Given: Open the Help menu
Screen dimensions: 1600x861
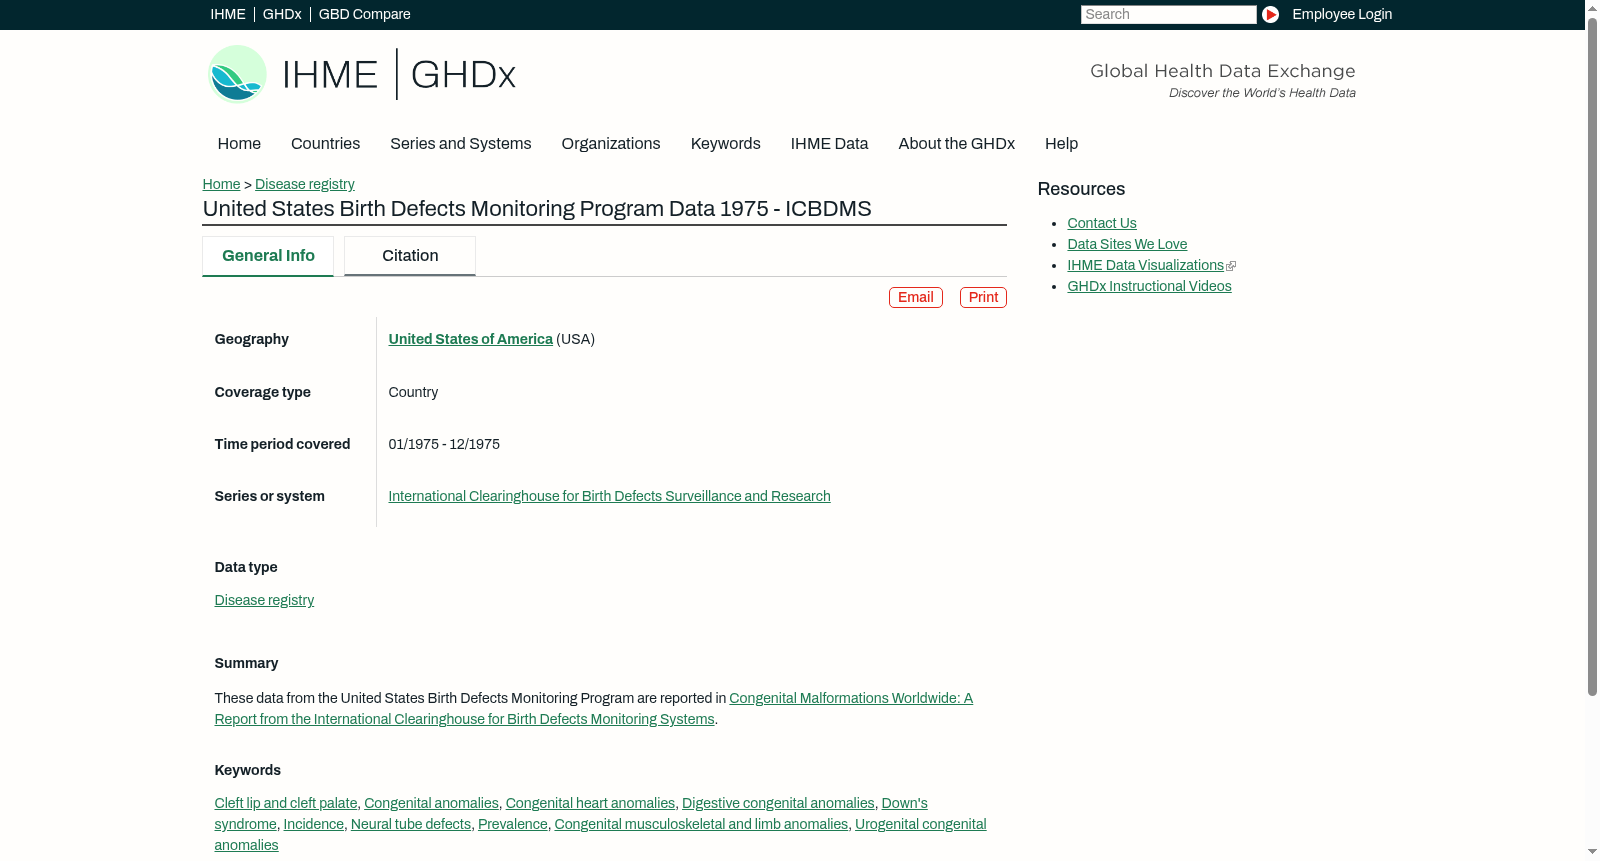Looking at the screenshot, I should pyautogui.click(x=1061, y=144).
